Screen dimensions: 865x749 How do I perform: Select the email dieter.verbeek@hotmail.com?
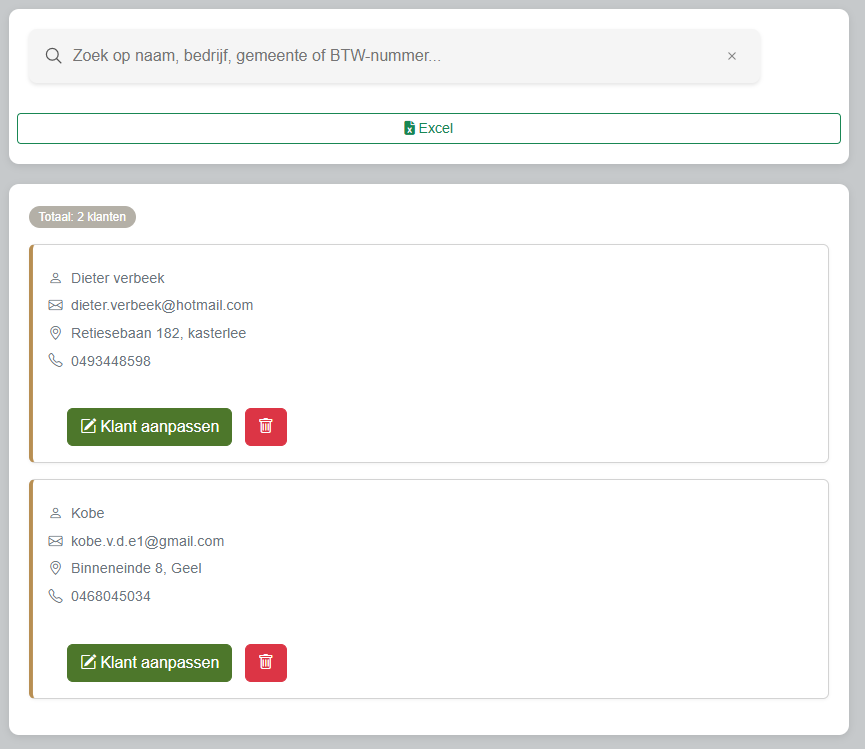(162, 305)
